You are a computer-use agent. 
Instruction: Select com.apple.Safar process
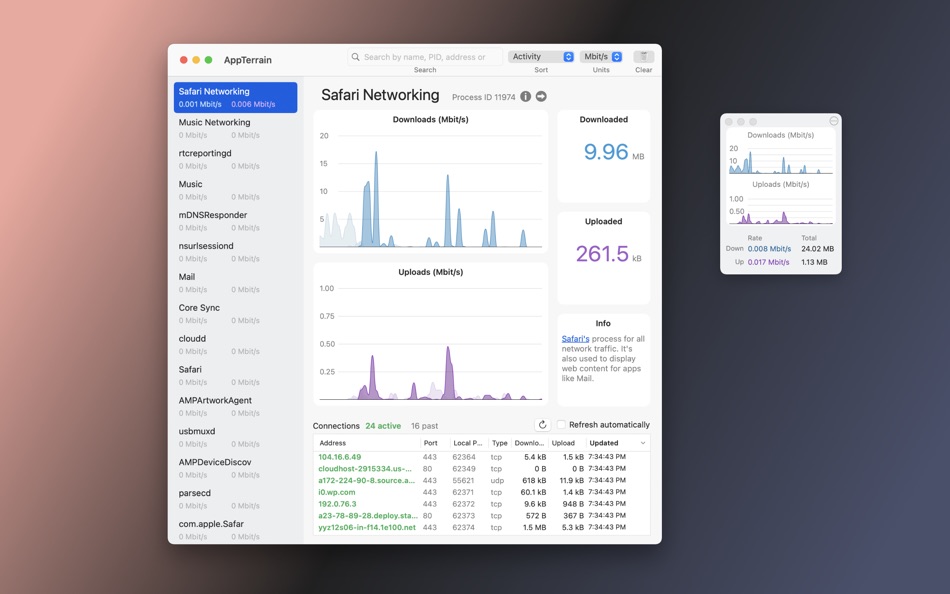236,530
